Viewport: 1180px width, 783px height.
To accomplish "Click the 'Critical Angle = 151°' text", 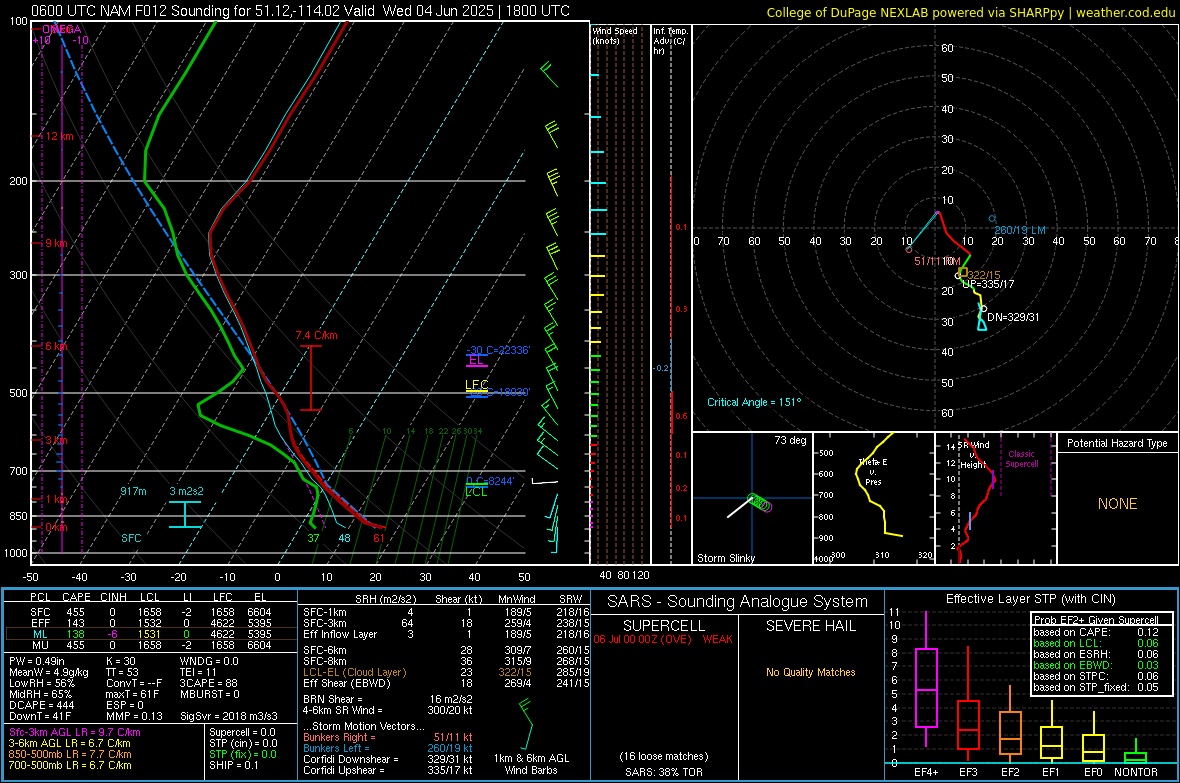I will tap(754, 402).
